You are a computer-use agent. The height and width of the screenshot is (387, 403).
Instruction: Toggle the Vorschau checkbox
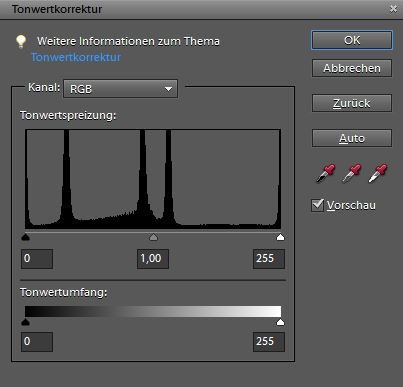(x=317, y=205)
